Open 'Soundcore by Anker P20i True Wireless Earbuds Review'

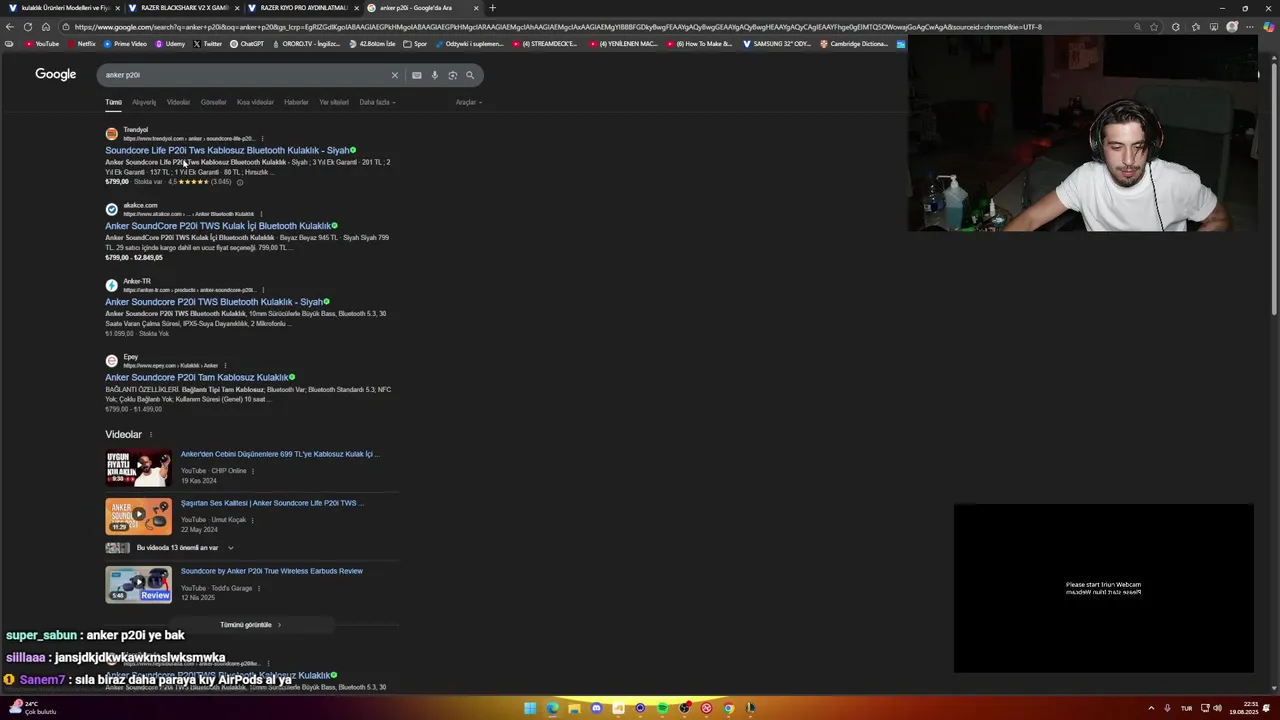[272, 571]
